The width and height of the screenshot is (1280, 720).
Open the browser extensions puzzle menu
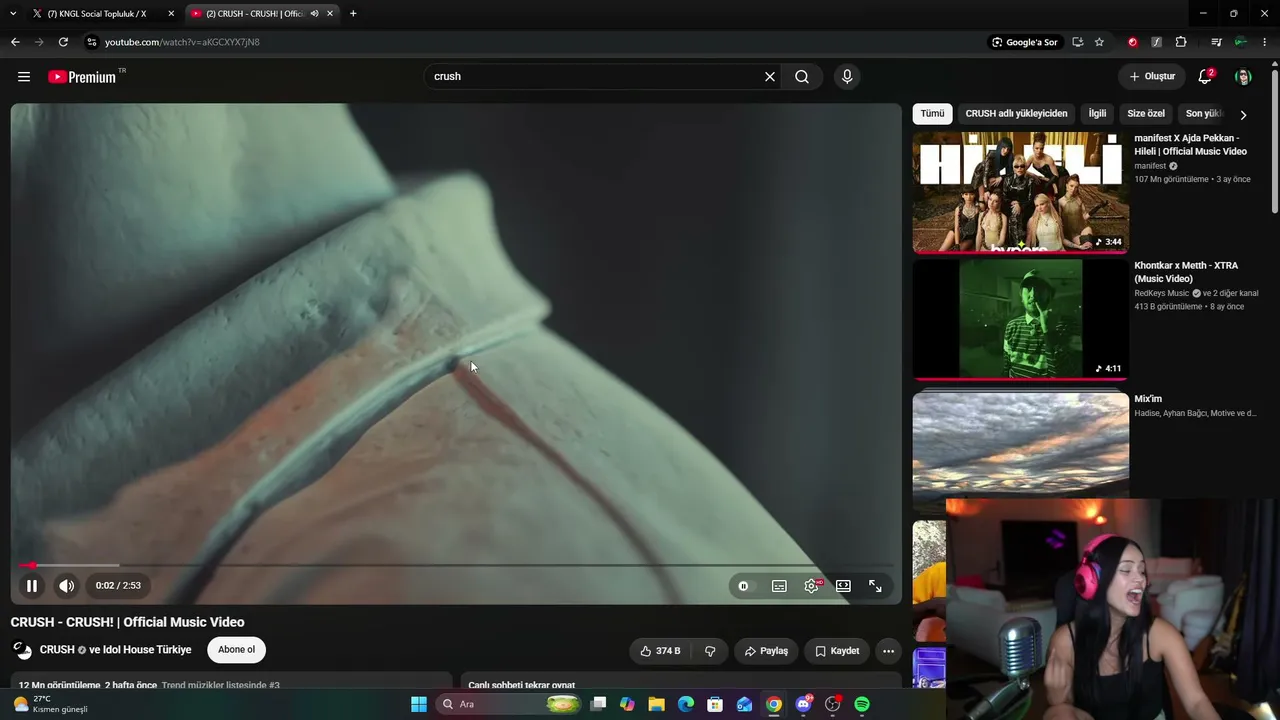pos(1181,42)
